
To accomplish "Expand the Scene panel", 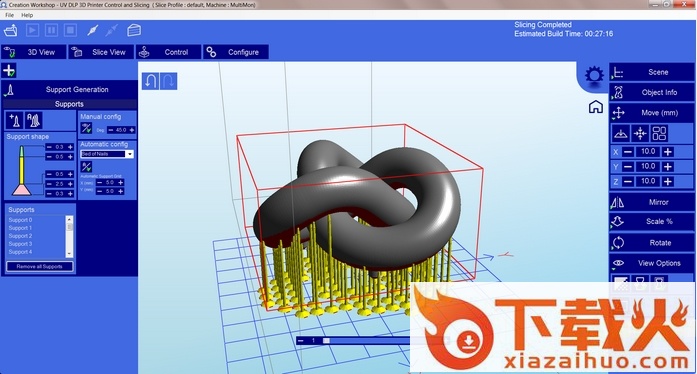I will click(652, 72).
